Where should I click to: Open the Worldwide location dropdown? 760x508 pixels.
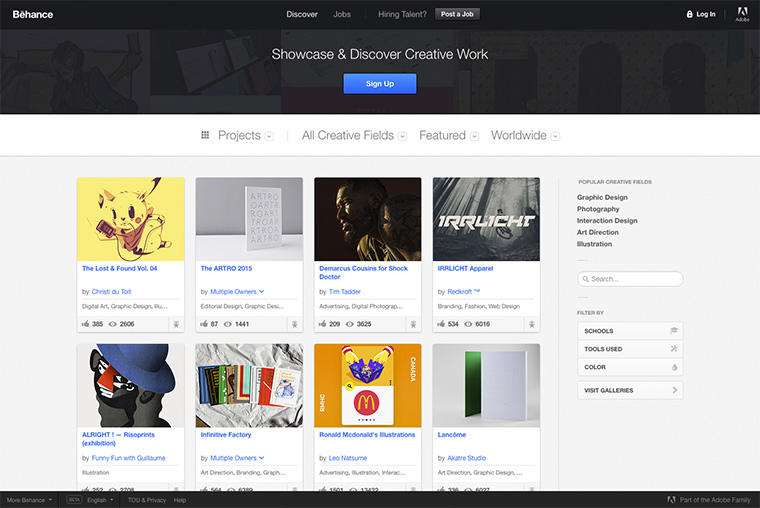[x=555, y=136]
